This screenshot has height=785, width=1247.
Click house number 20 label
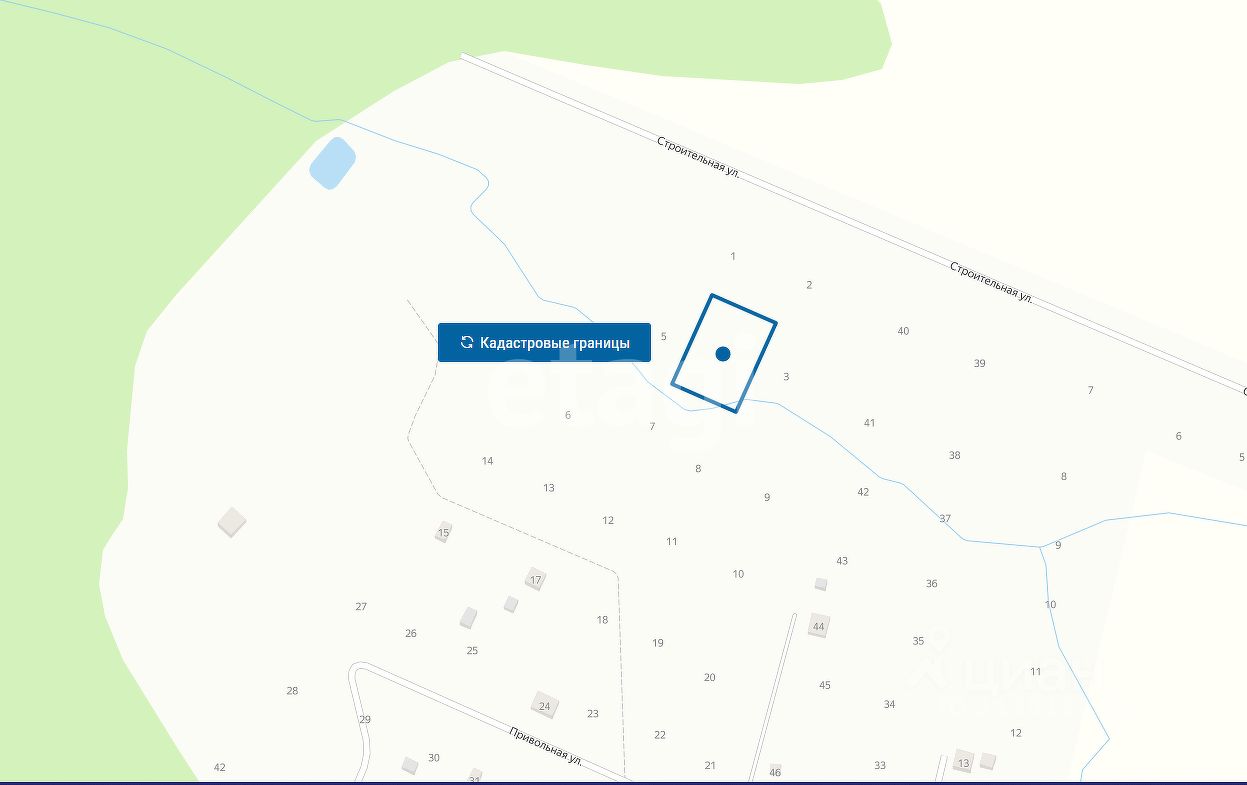click(709, 677)
